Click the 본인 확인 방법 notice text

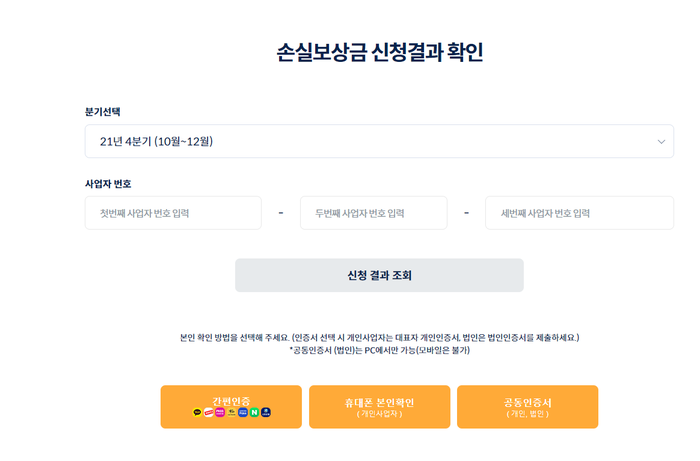coord(379,338)
